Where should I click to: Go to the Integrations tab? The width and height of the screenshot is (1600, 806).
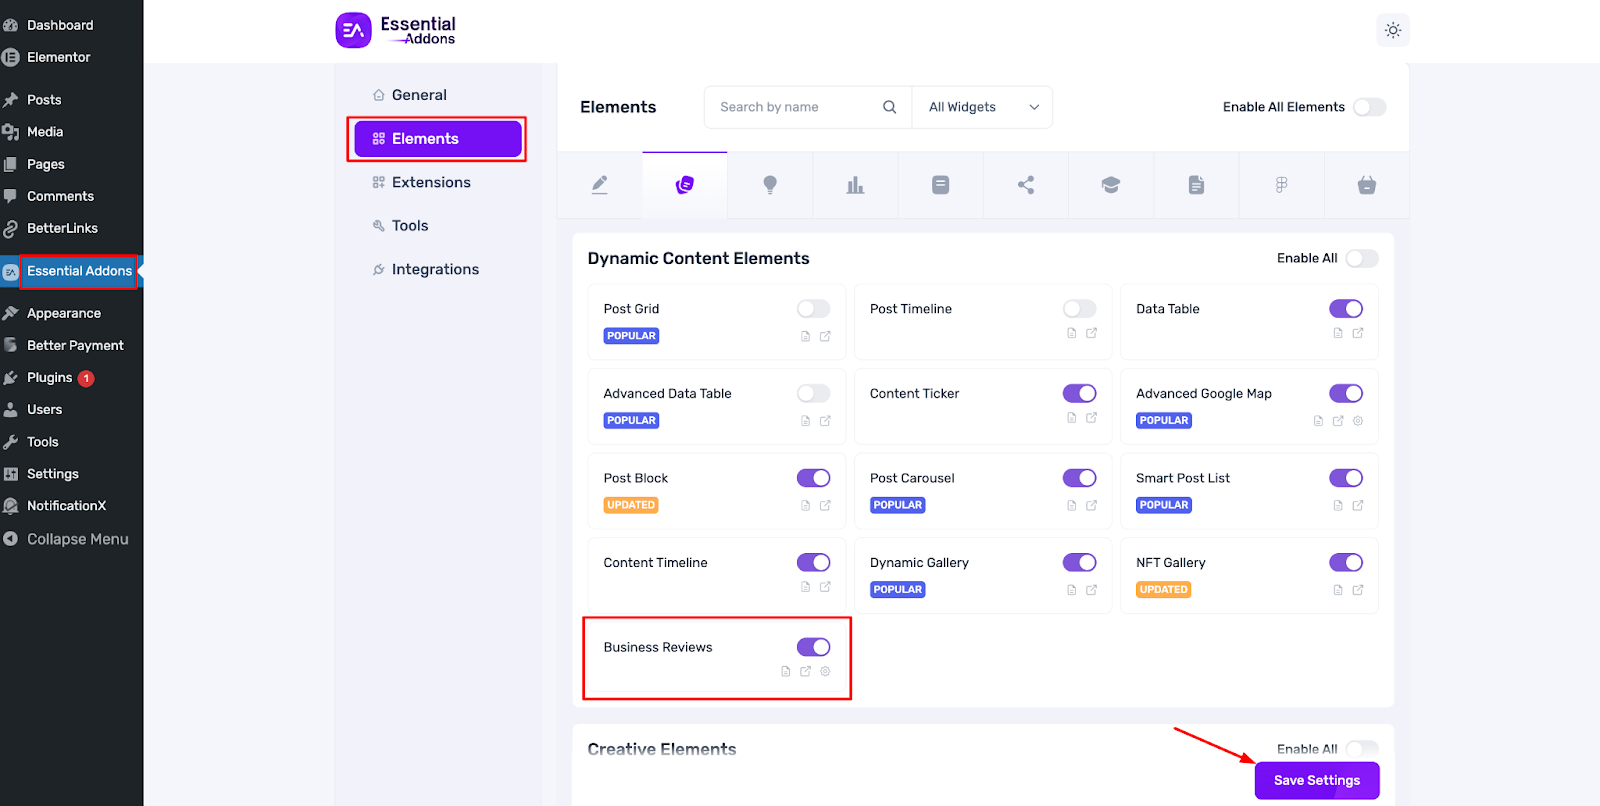tap(434, 269)
